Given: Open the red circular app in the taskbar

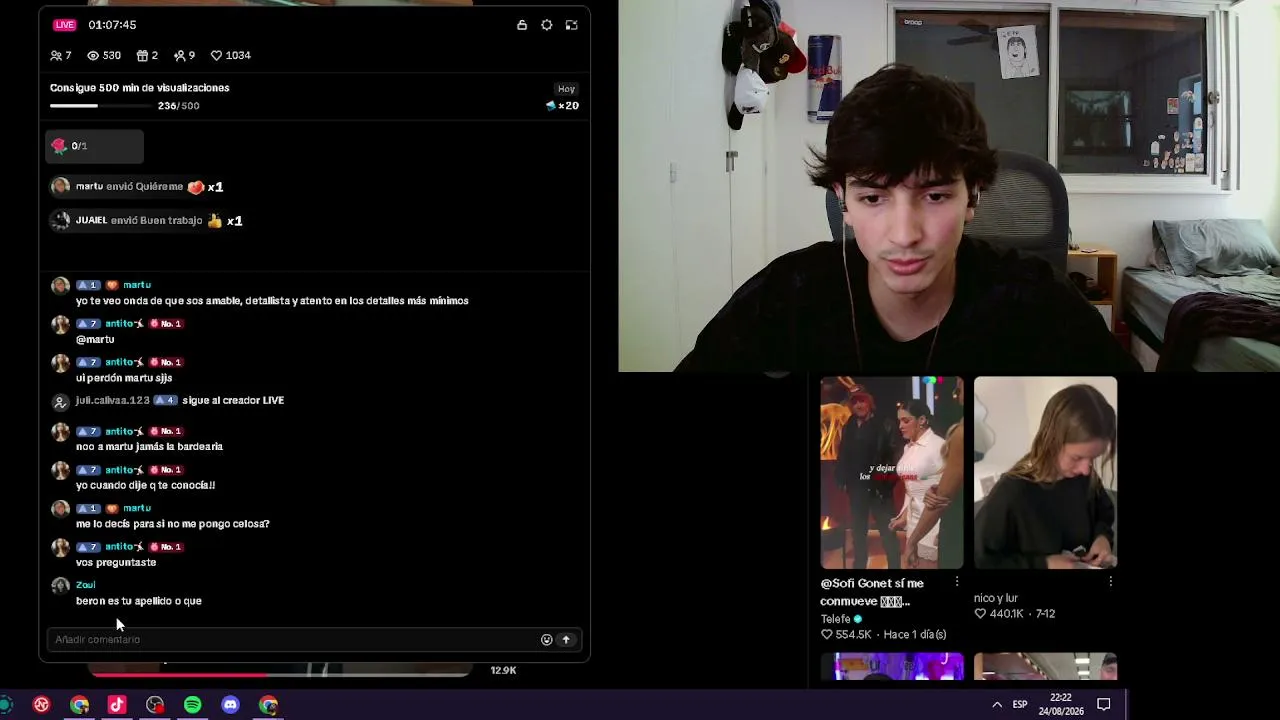Looking at the screenshot, I should tap(41, 705).
